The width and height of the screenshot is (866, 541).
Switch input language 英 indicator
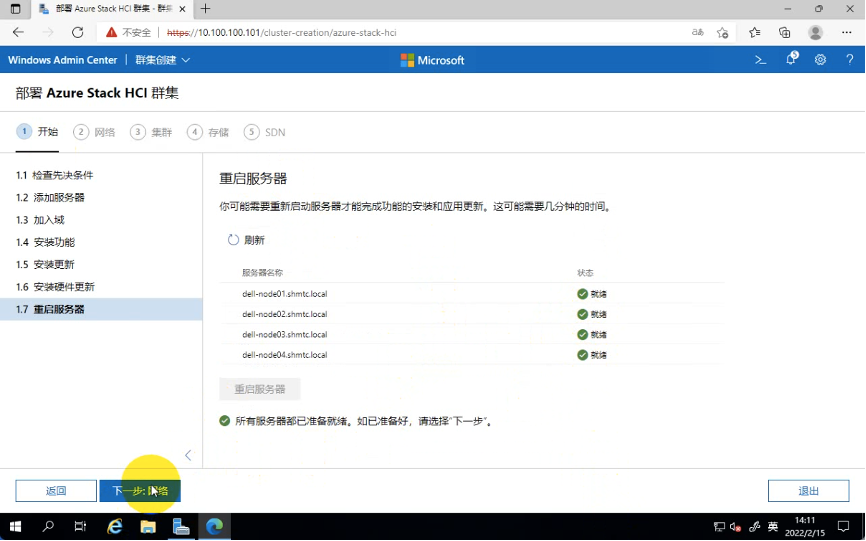click(773, 527)
